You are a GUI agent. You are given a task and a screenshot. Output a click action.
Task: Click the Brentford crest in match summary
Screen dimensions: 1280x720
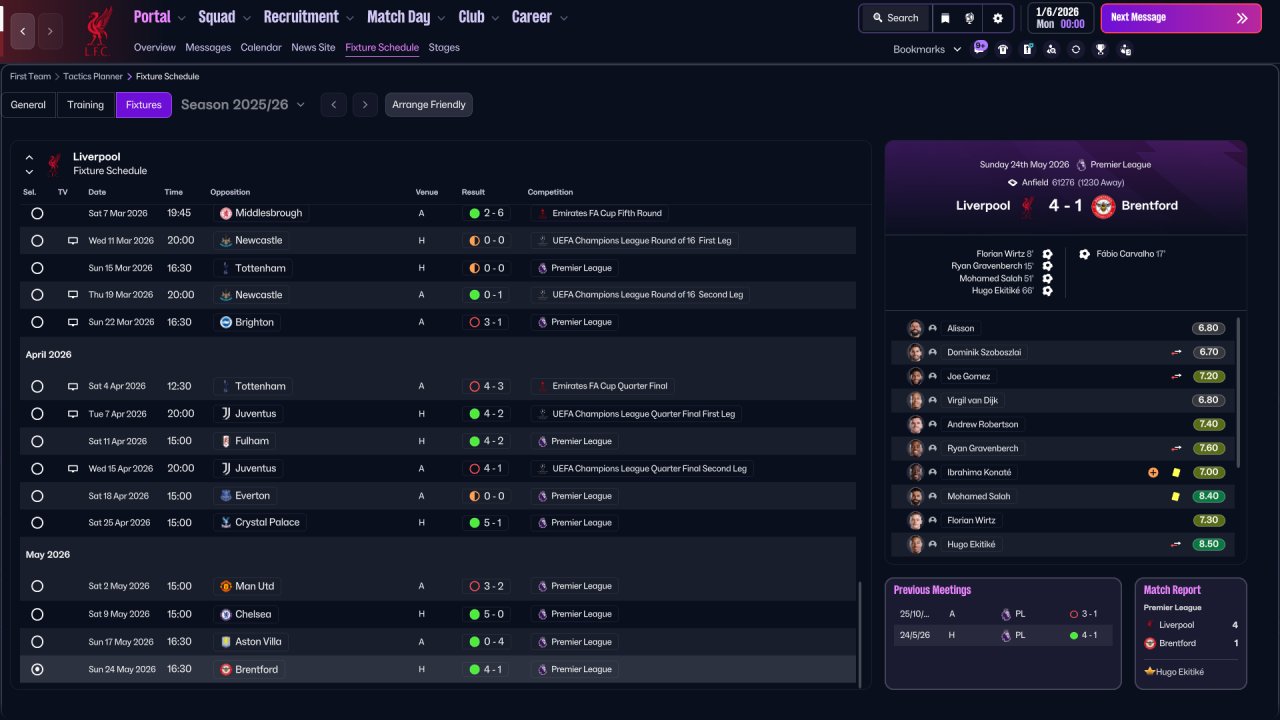1103,206
